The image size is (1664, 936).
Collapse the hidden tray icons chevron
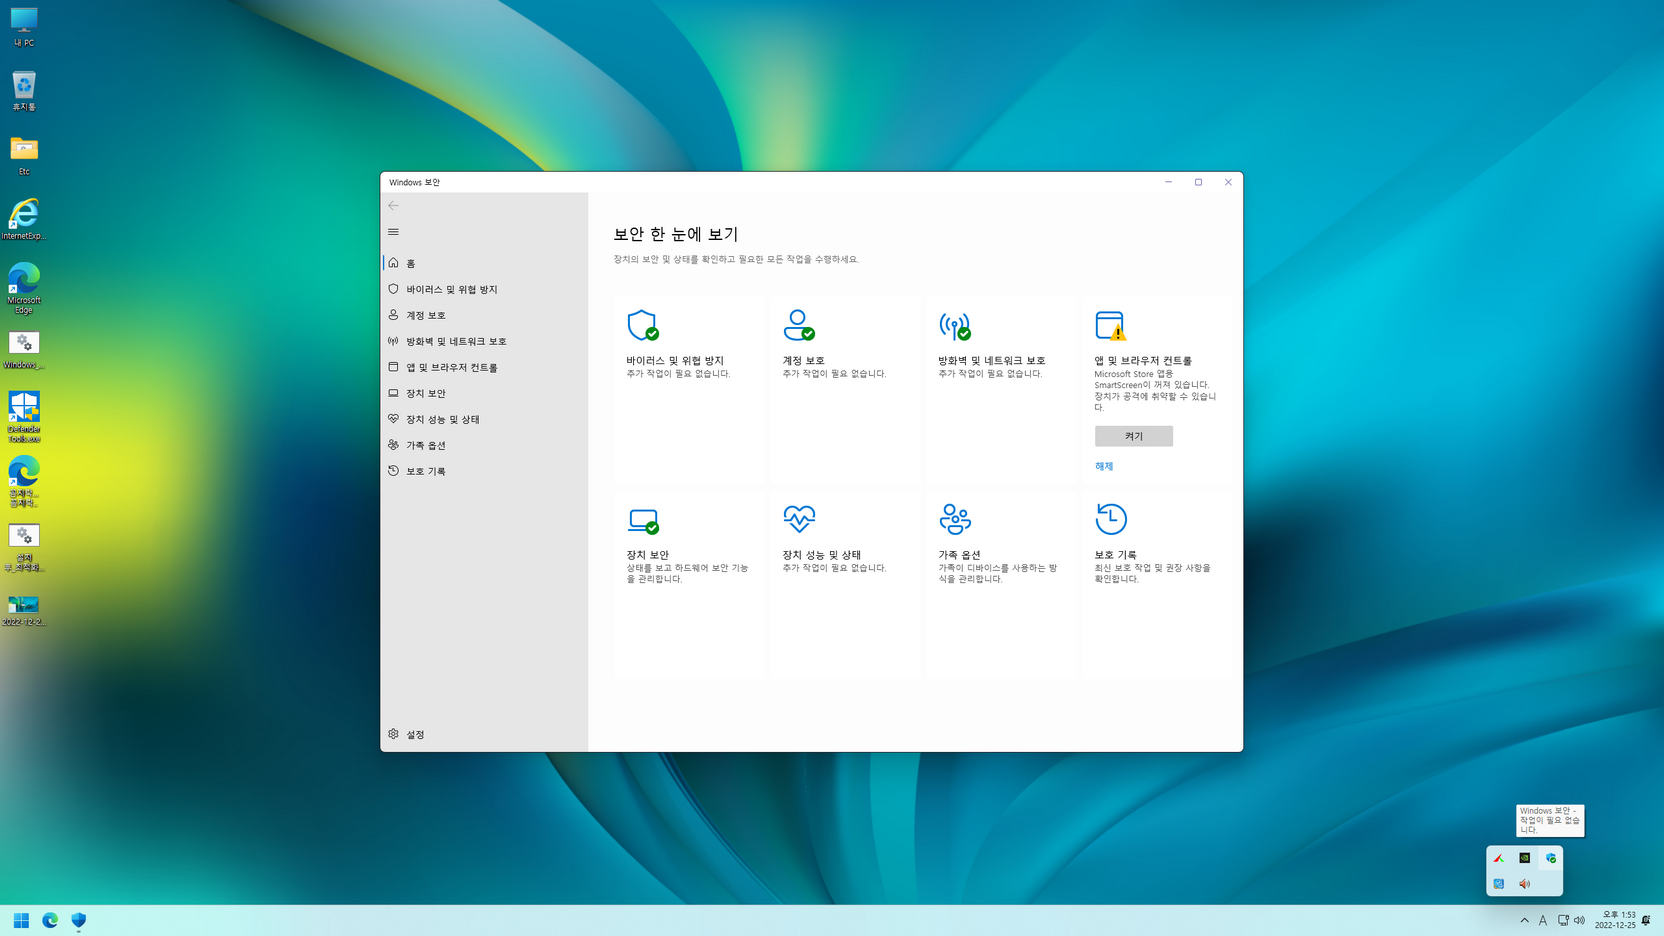[1524, 920]
